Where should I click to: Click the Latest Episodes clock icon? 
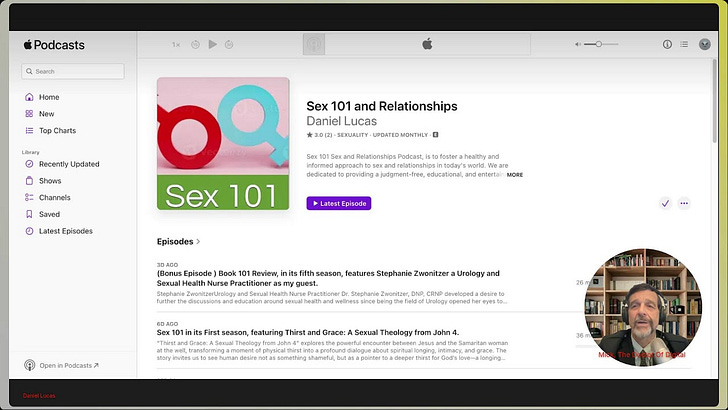point(29,231)
